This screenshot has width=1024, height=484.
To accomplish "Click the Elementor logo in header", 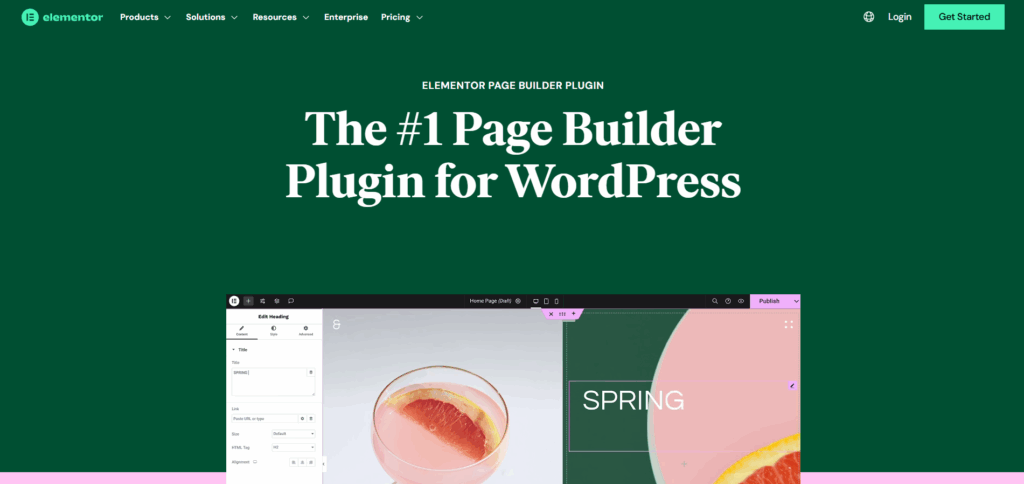I will coord(62,18).
